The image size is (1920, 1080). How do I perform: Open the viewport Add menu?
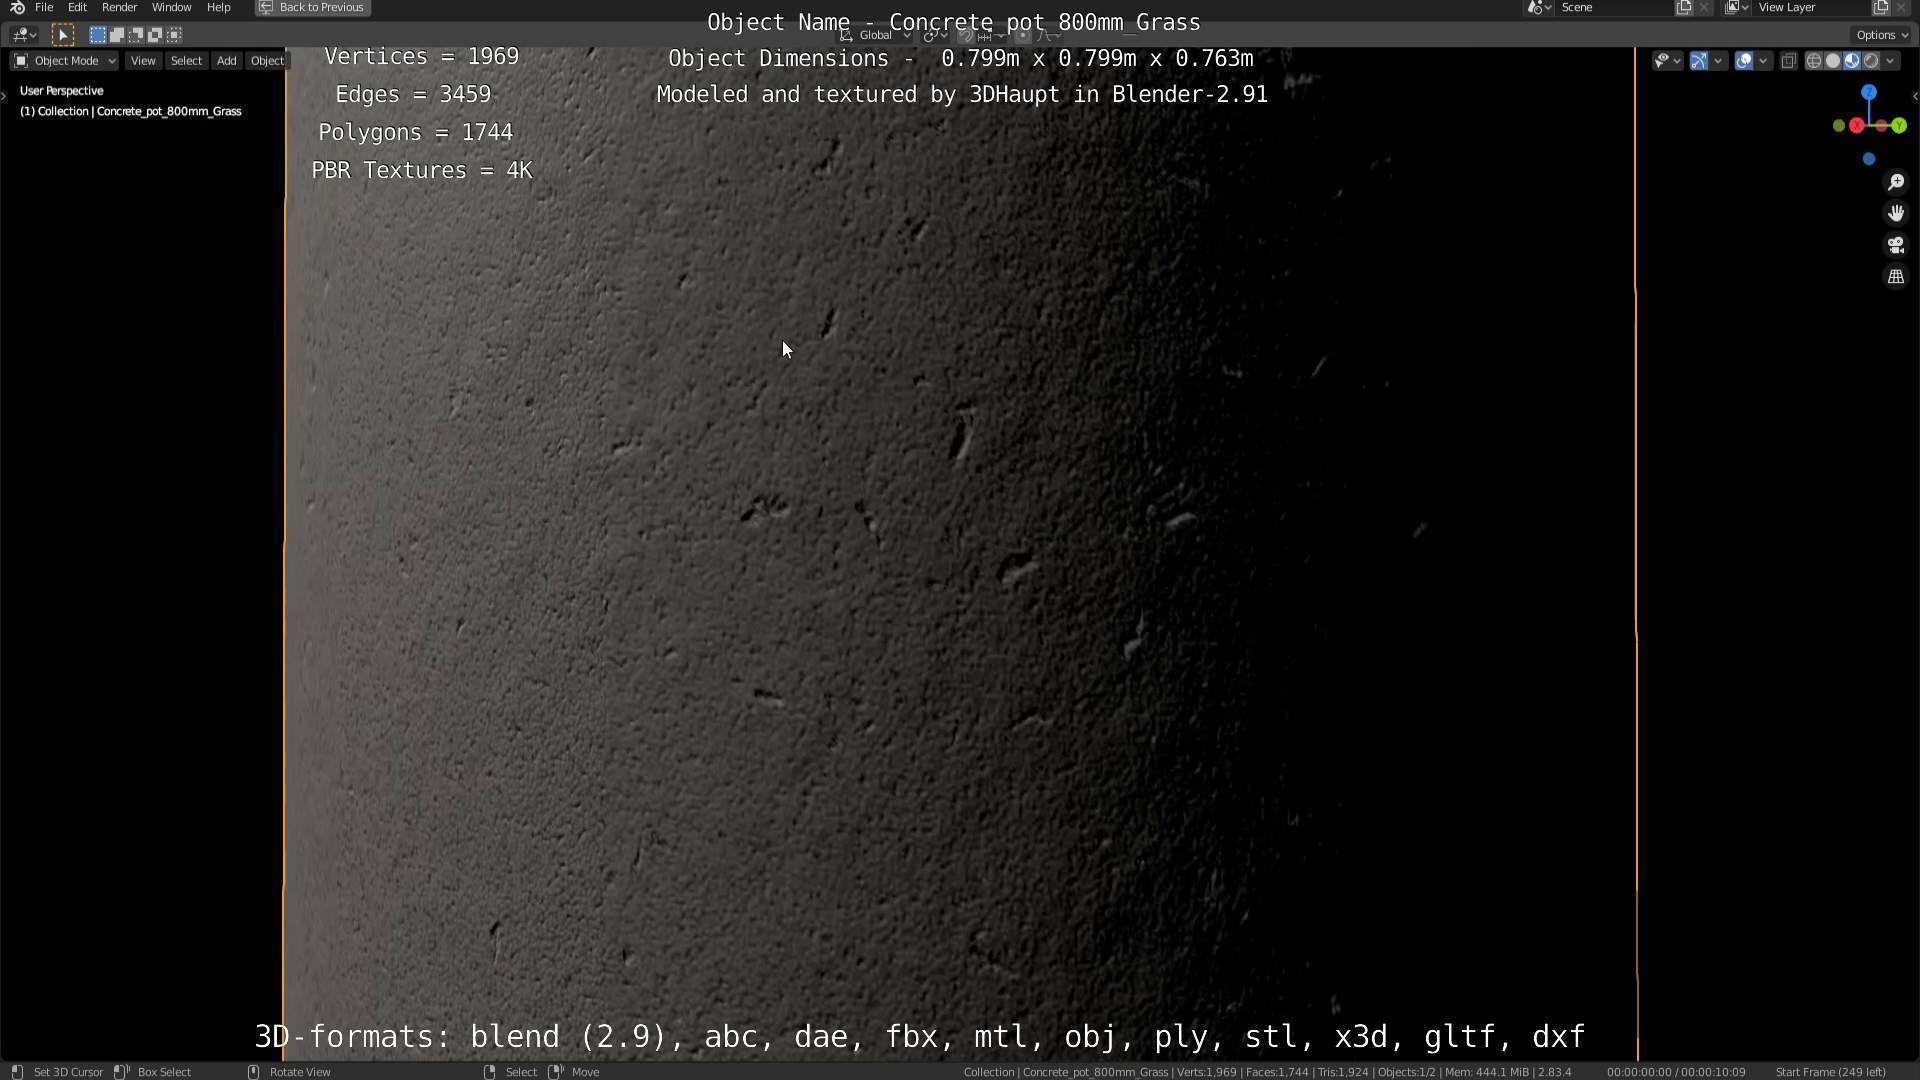[226, 61]
